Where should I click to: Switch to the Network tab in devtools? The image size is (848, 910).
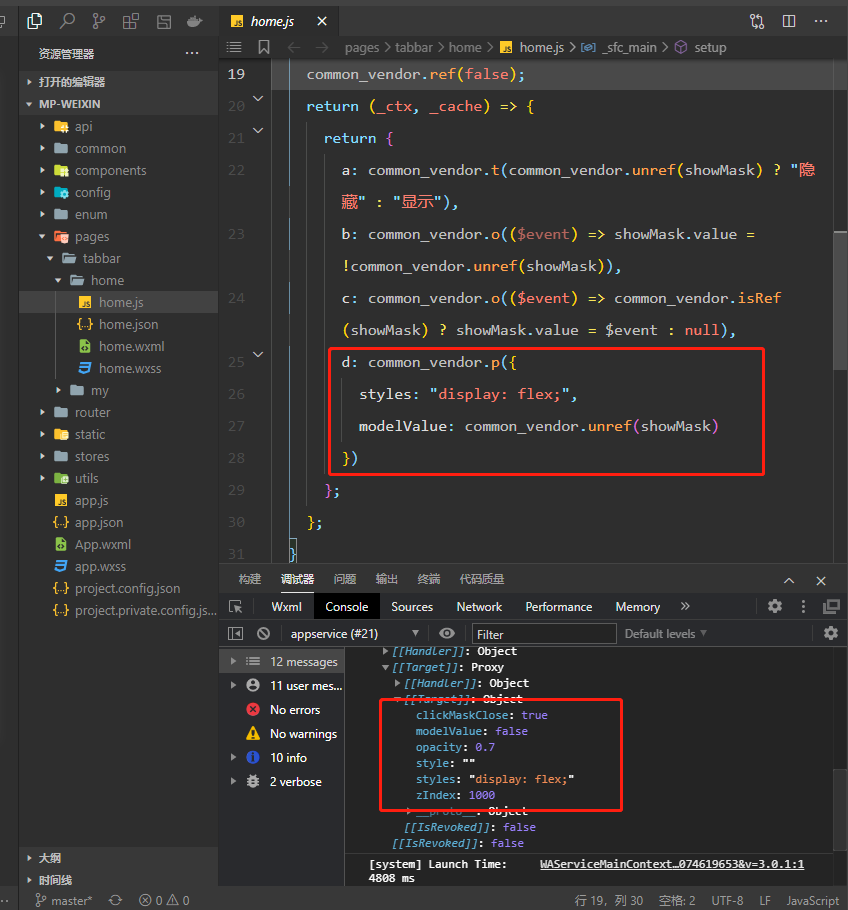(479, 607)
